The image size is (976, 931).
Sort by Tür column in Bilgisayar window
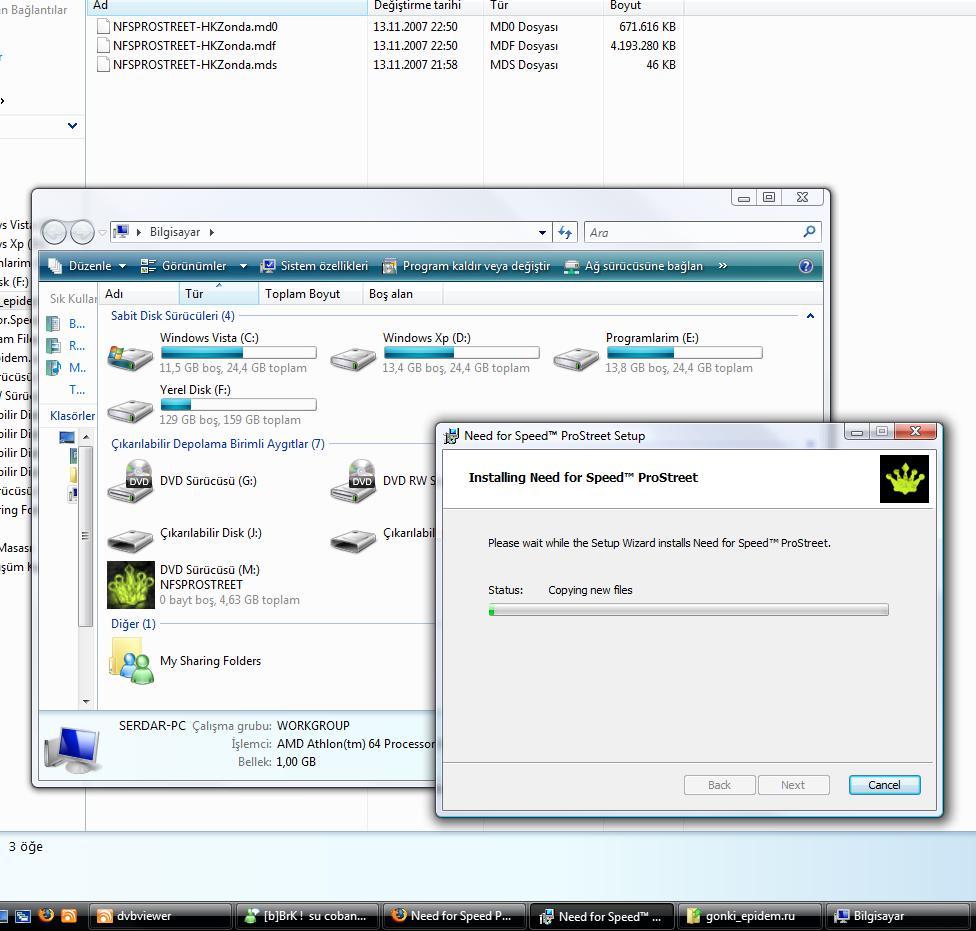(x=218, y=294)
